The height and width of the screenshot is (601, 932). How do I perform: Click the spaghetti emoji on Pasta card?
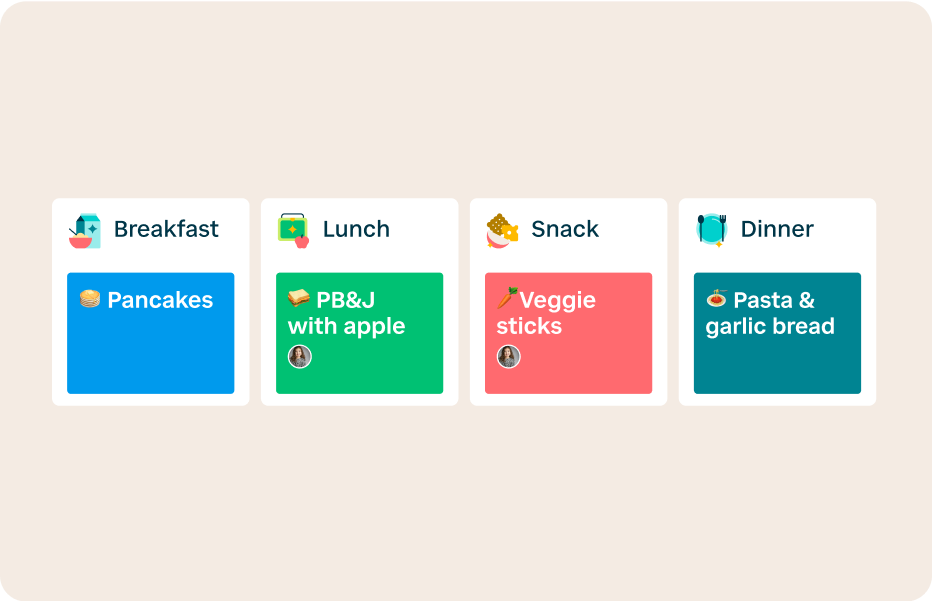[716, 299]
